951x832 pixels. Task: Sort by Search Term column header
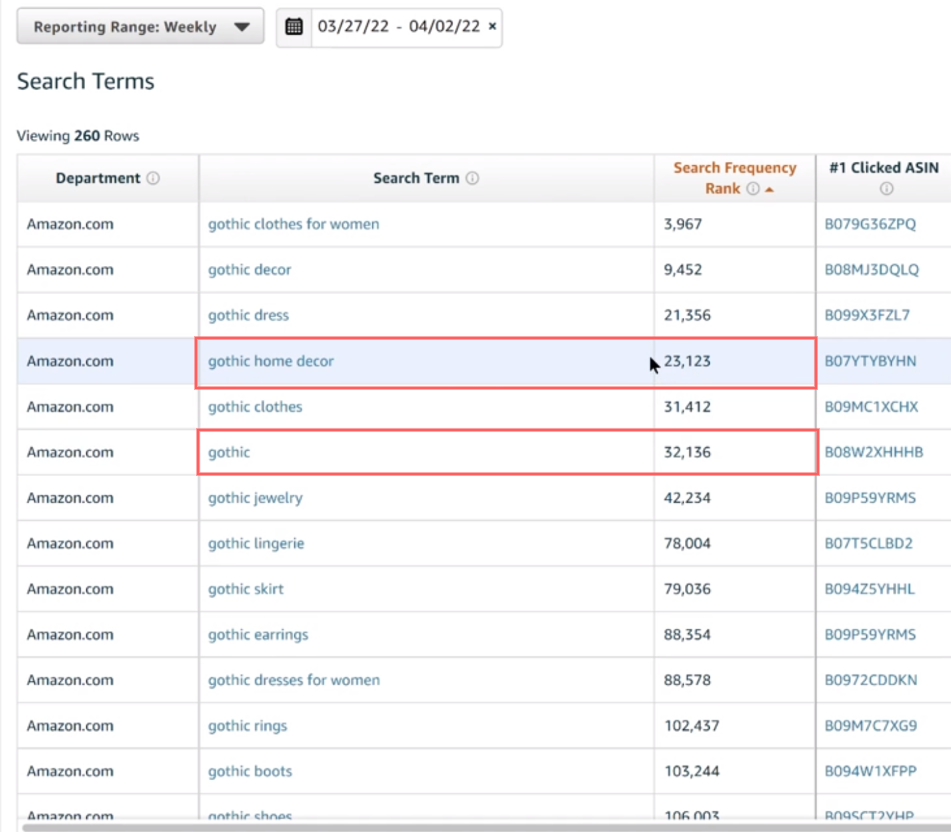(416, 178)
